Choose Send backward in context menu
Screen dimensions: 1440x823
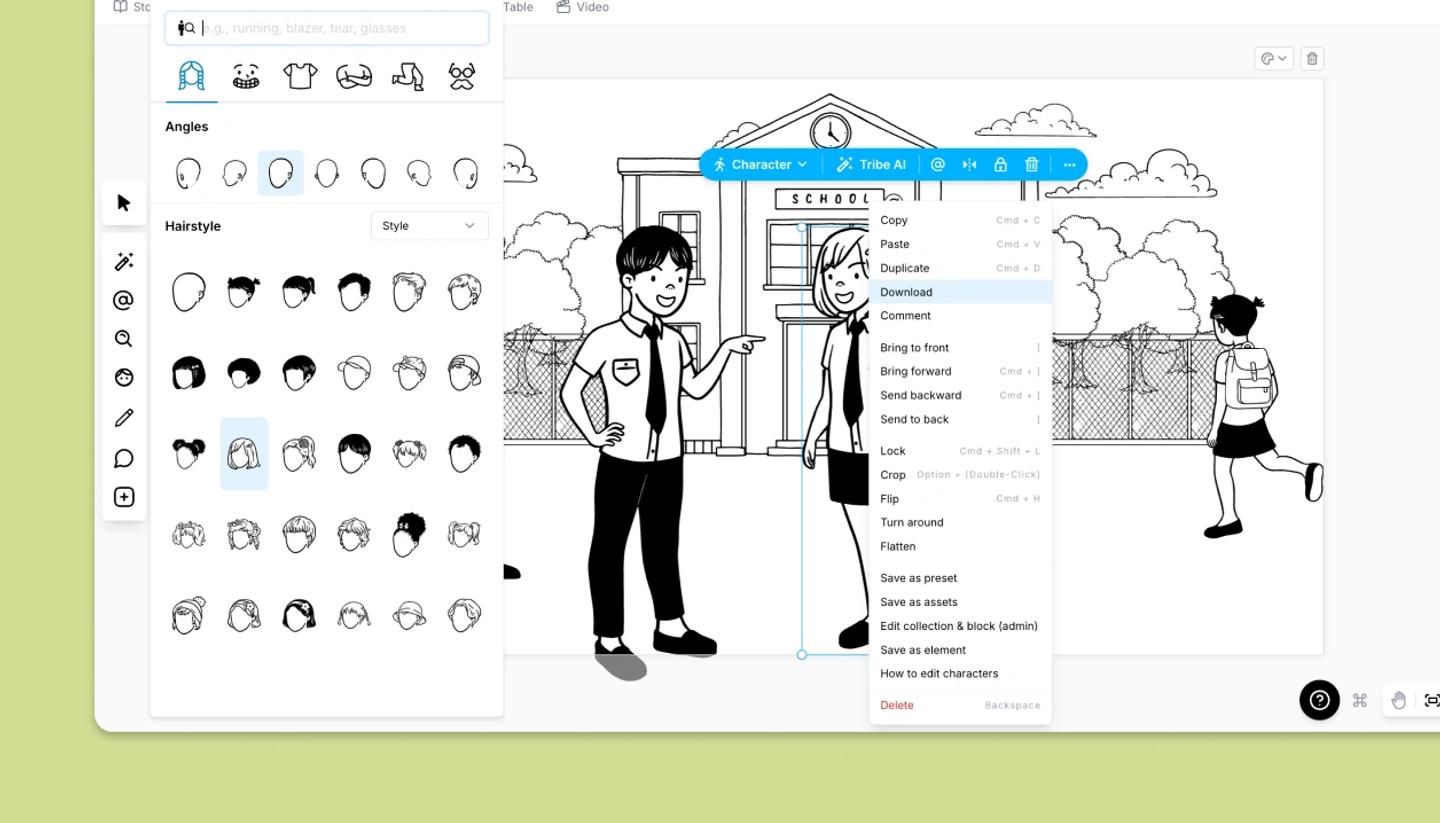[960, 395]
